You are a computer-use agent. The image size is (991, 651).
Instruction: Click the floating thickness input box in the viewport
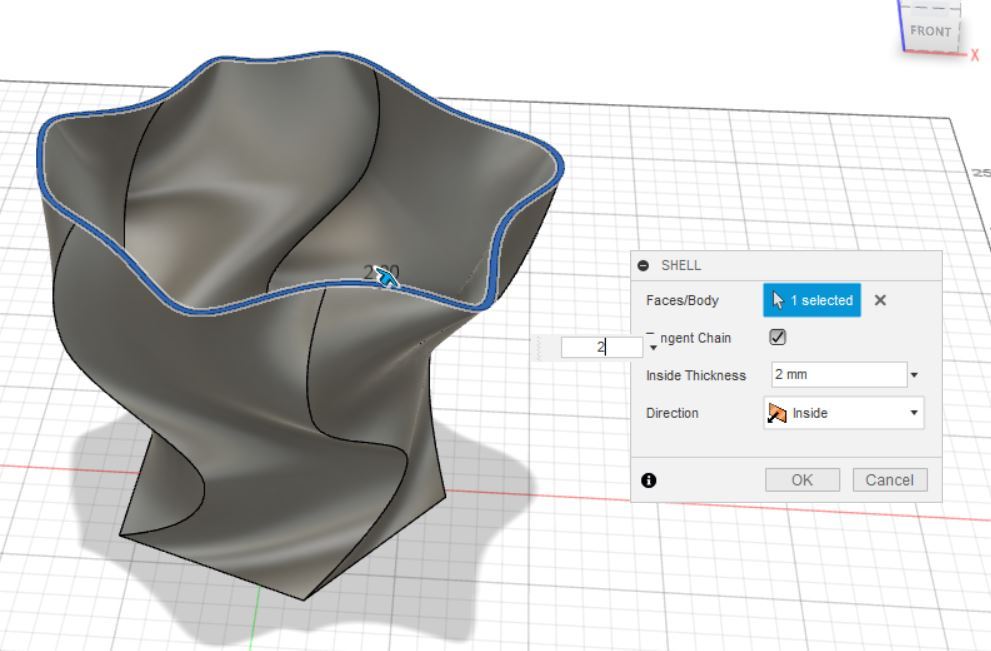point(602,347)
